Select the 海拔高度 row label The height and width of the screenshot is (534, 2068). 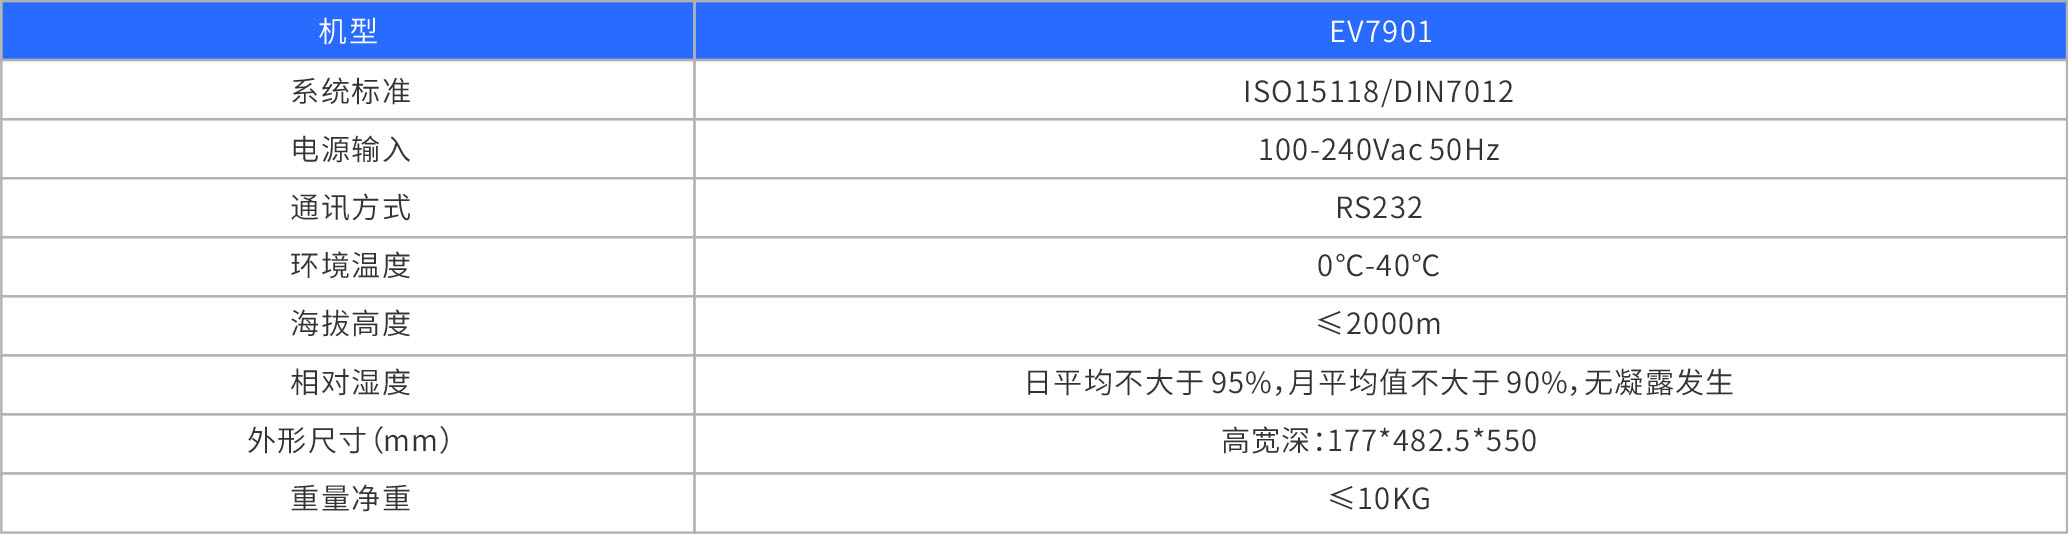350,323
